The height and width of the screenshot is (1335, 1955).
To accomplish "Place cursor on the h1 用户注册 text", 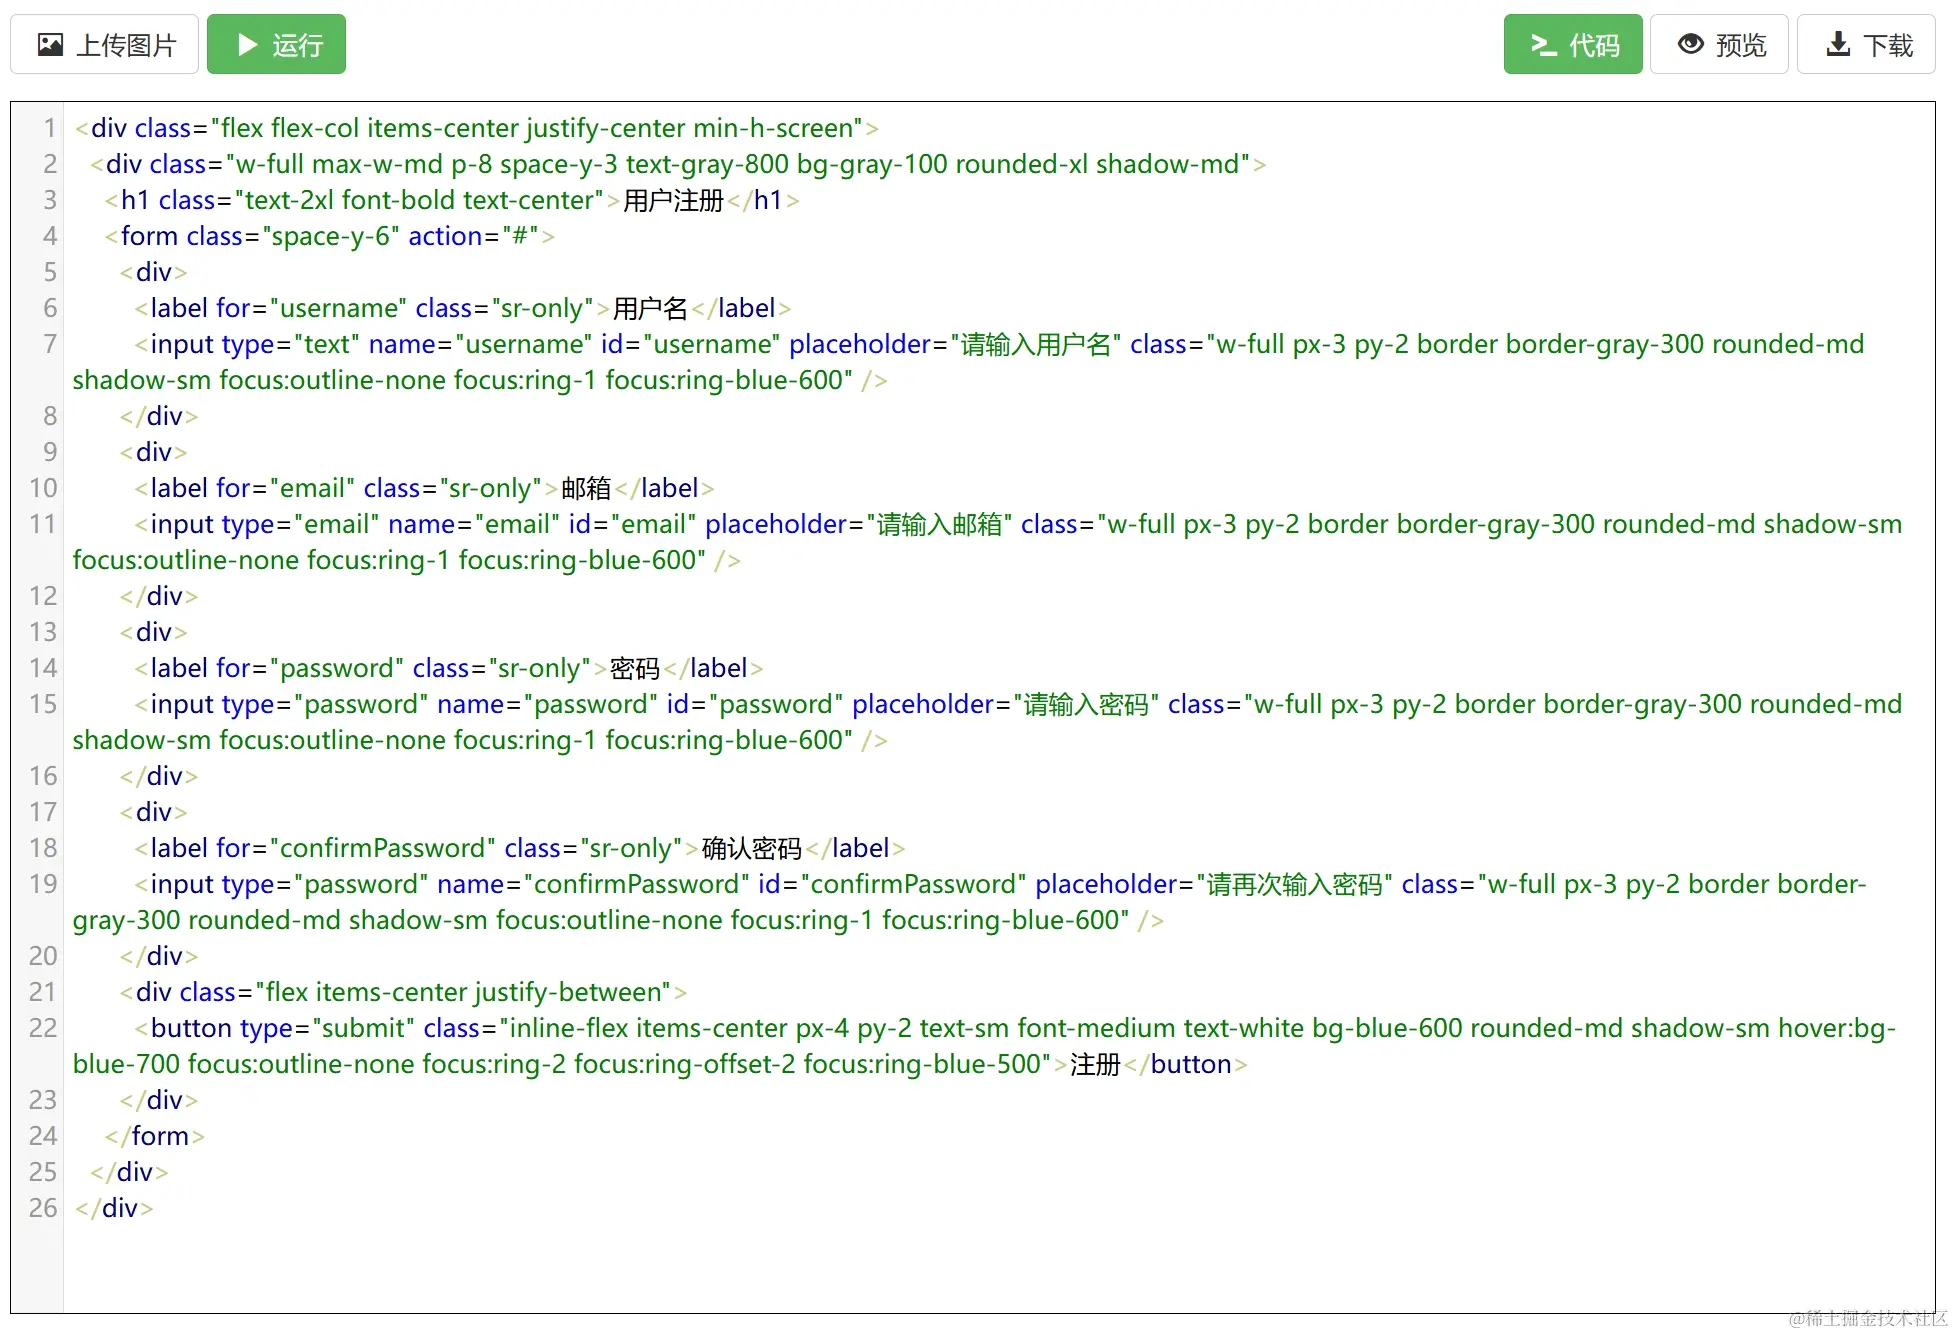I will [673, 201].
